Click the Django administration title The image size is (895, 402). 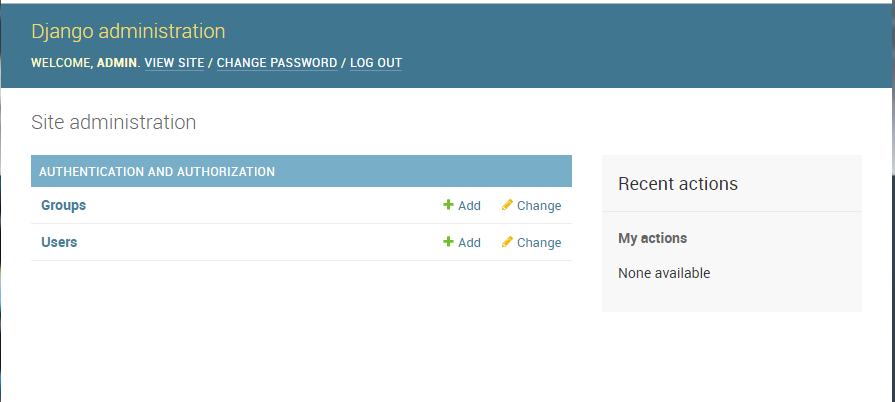click(128, 31)
